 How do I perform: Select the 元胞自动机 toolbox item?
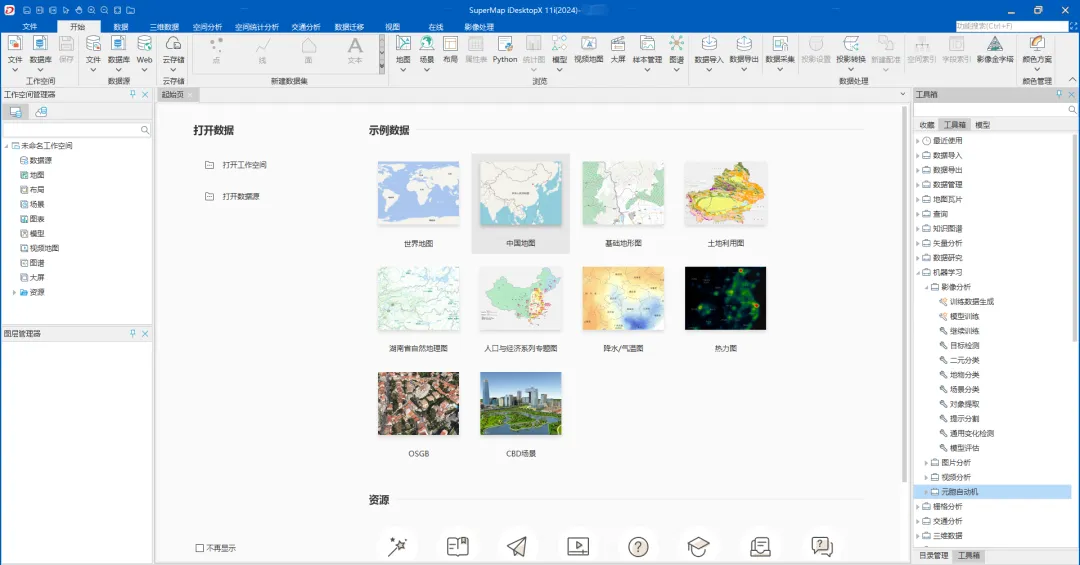(959, 492)
